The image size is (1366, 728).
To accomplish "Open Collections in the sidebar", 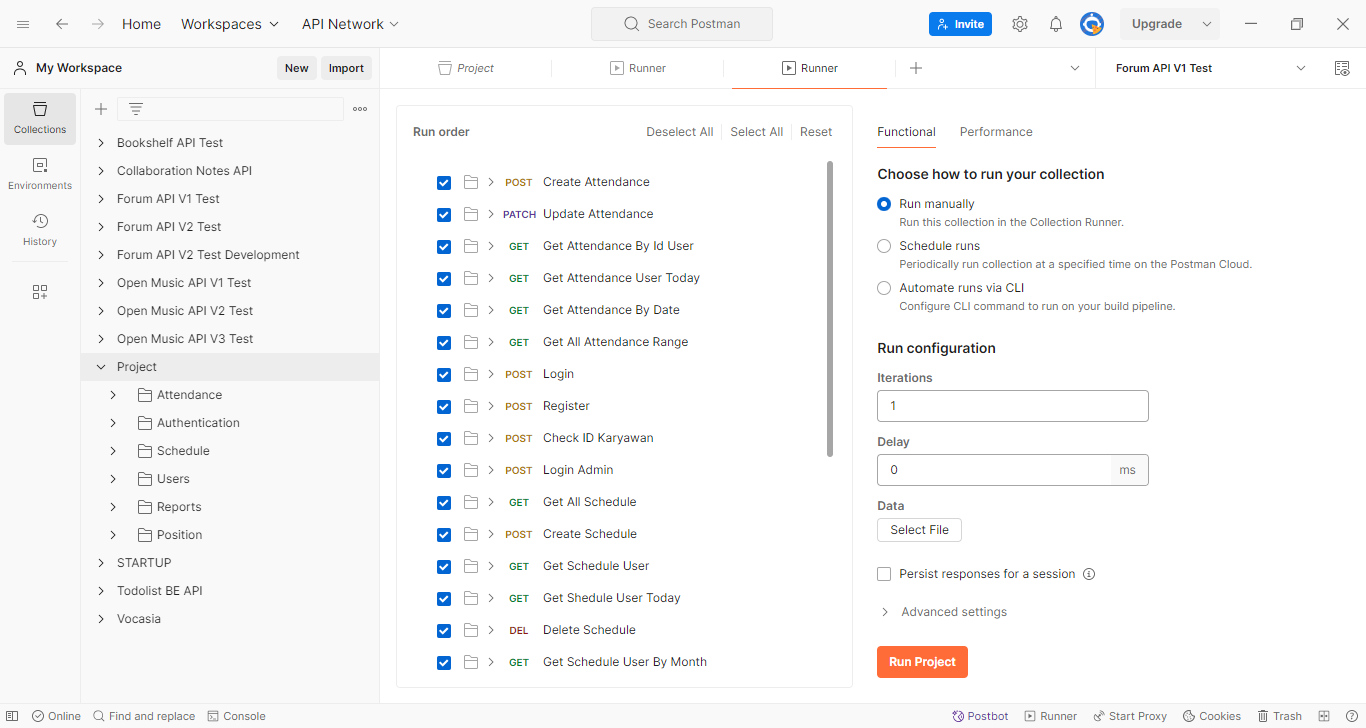I will pyautogui.click(x=40, y=119).
